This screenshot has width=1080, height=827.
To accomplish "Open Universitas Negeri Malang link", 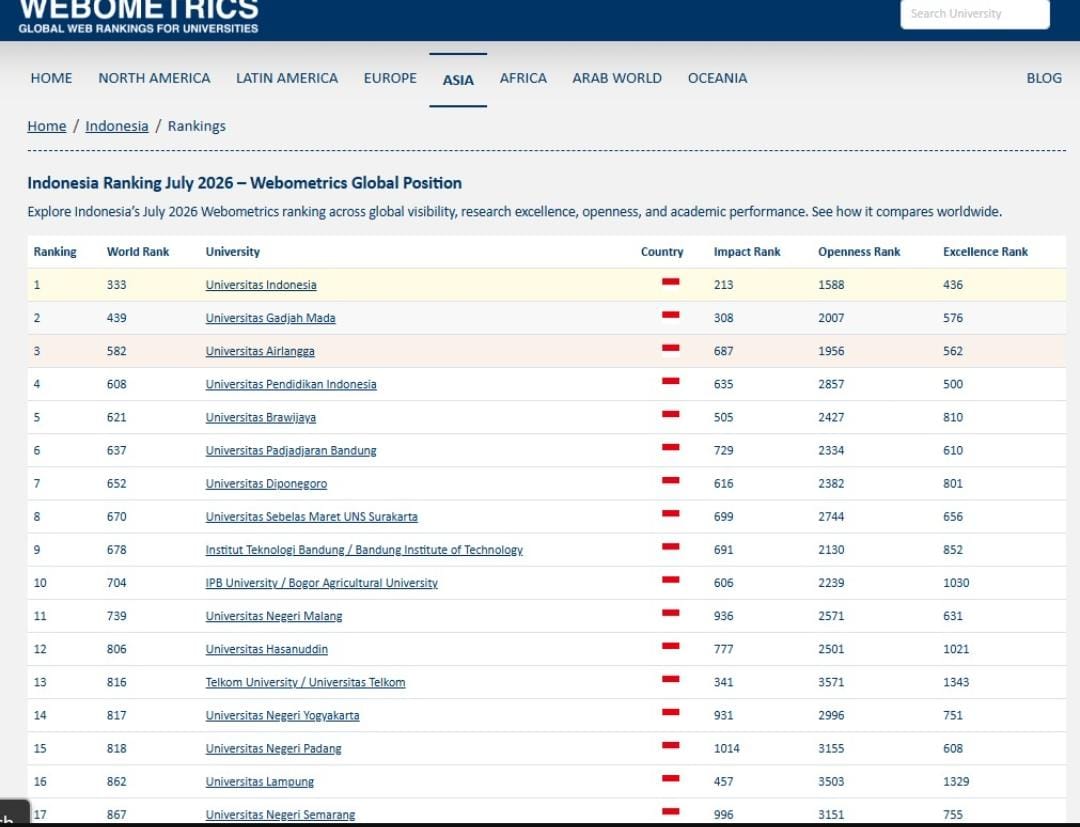I will 273,616.
